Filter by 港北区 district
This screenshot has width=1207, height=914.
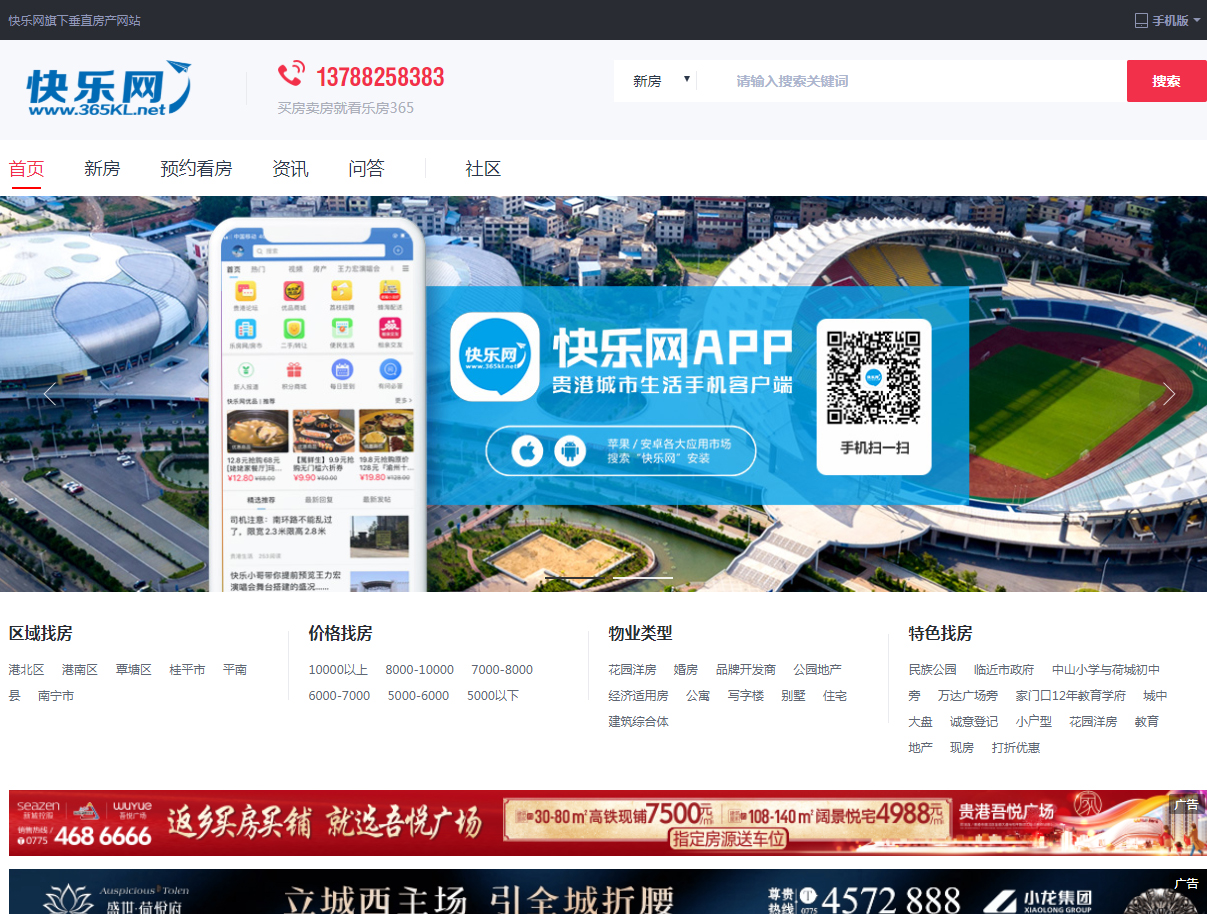click(x=27, y=669)
